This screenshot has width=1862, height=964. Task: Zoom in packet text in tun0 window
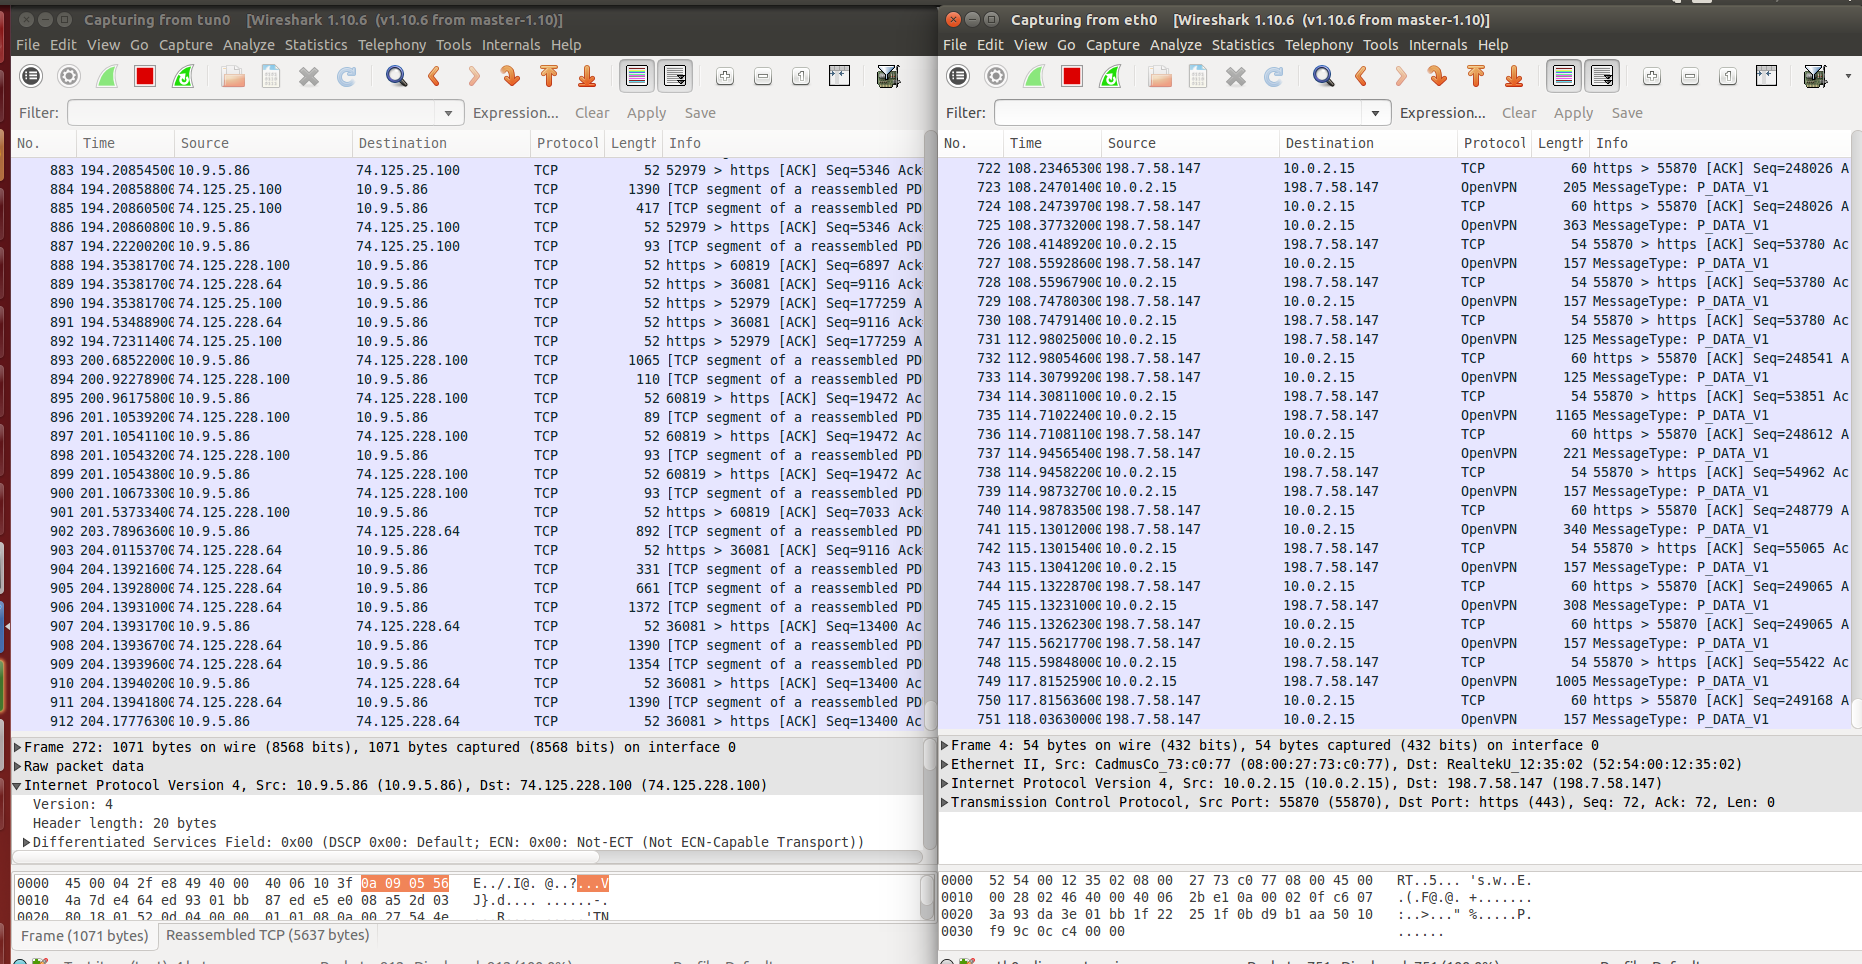click(x=725, y=76)
